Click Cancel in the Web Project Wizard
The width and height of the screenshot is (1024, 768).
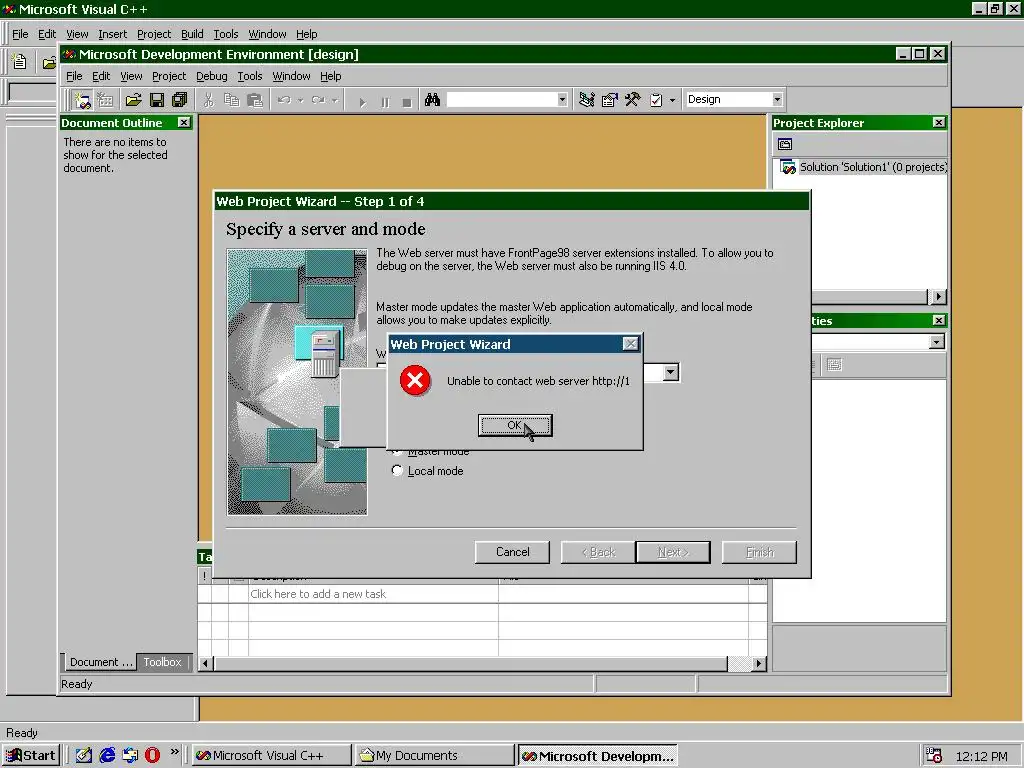(x=513, y=552)
